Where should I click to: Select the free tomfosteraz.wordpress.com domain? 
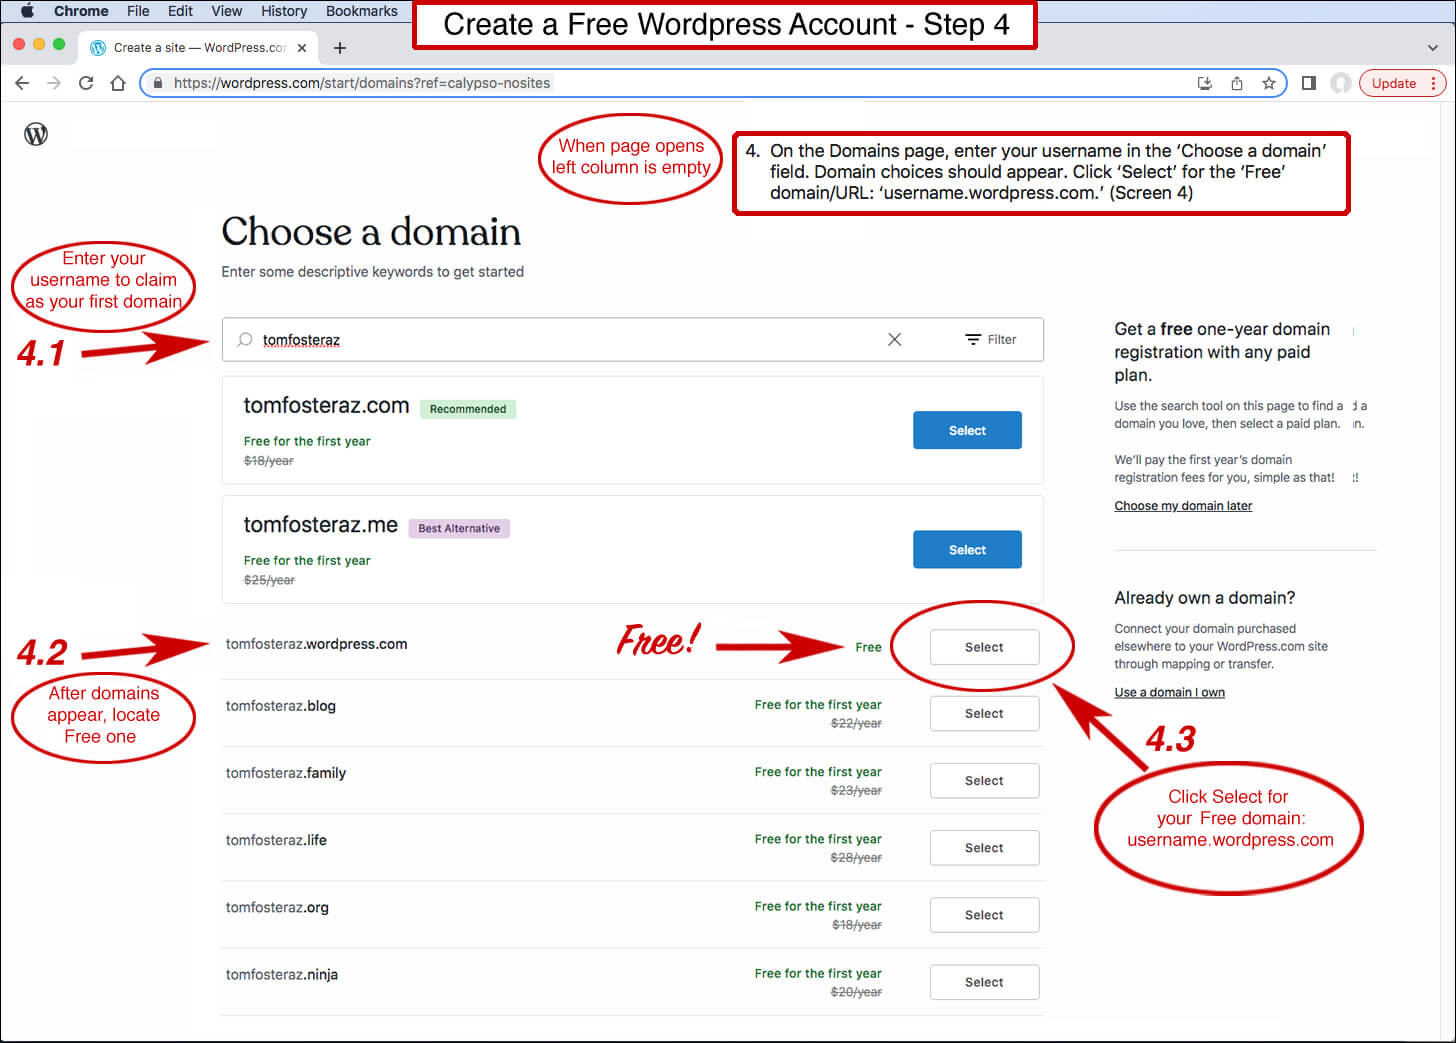(984, 647)
